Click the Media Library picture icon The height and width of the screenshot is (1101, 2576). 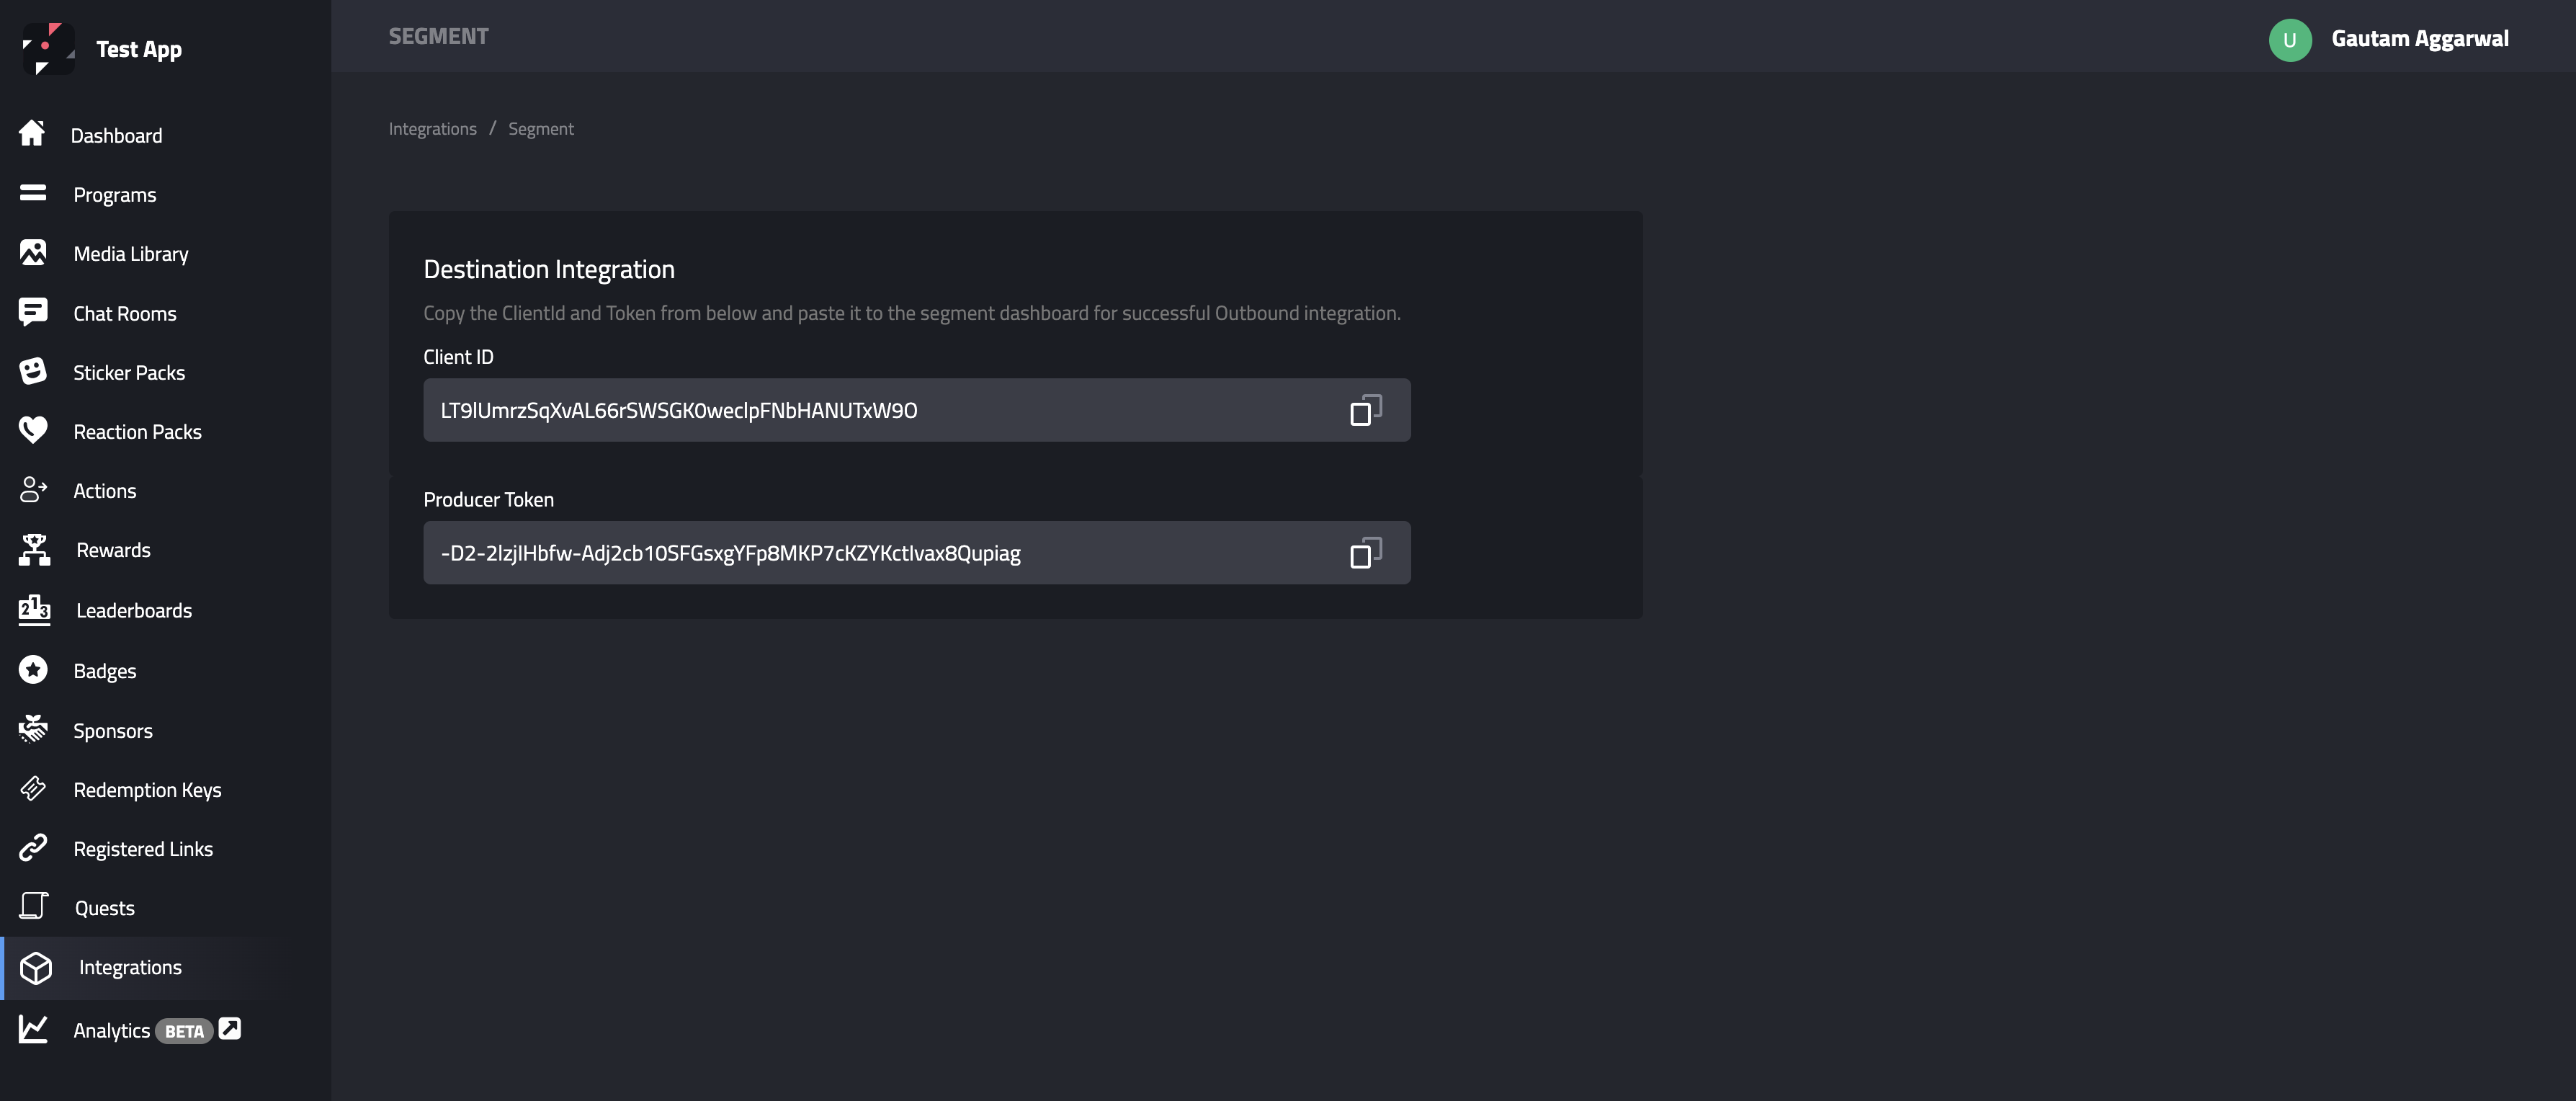tap(33, 253)
